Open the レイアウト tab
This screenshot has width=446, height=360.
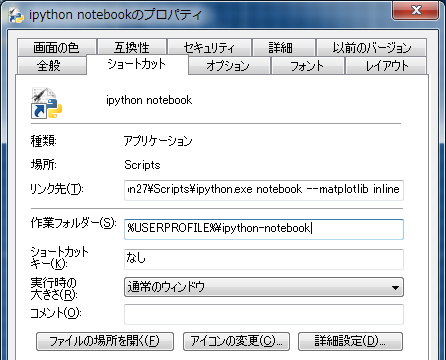[386, 66]
